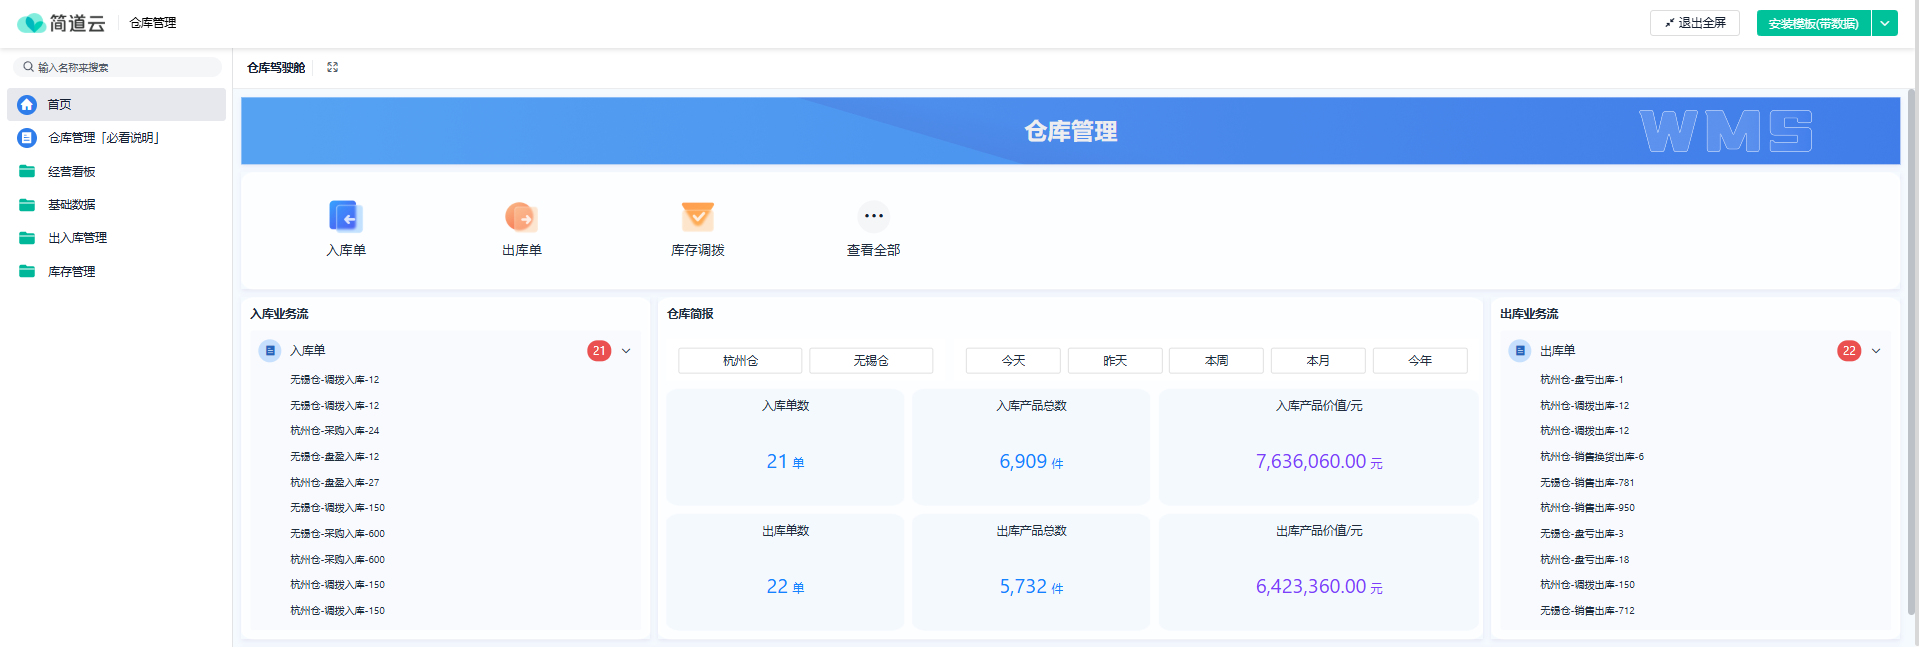The image size is (1919, 647).
Task: Open record 杭州仓-销售出库-950
Action: pyautogui.click(x=1587, y=508)
